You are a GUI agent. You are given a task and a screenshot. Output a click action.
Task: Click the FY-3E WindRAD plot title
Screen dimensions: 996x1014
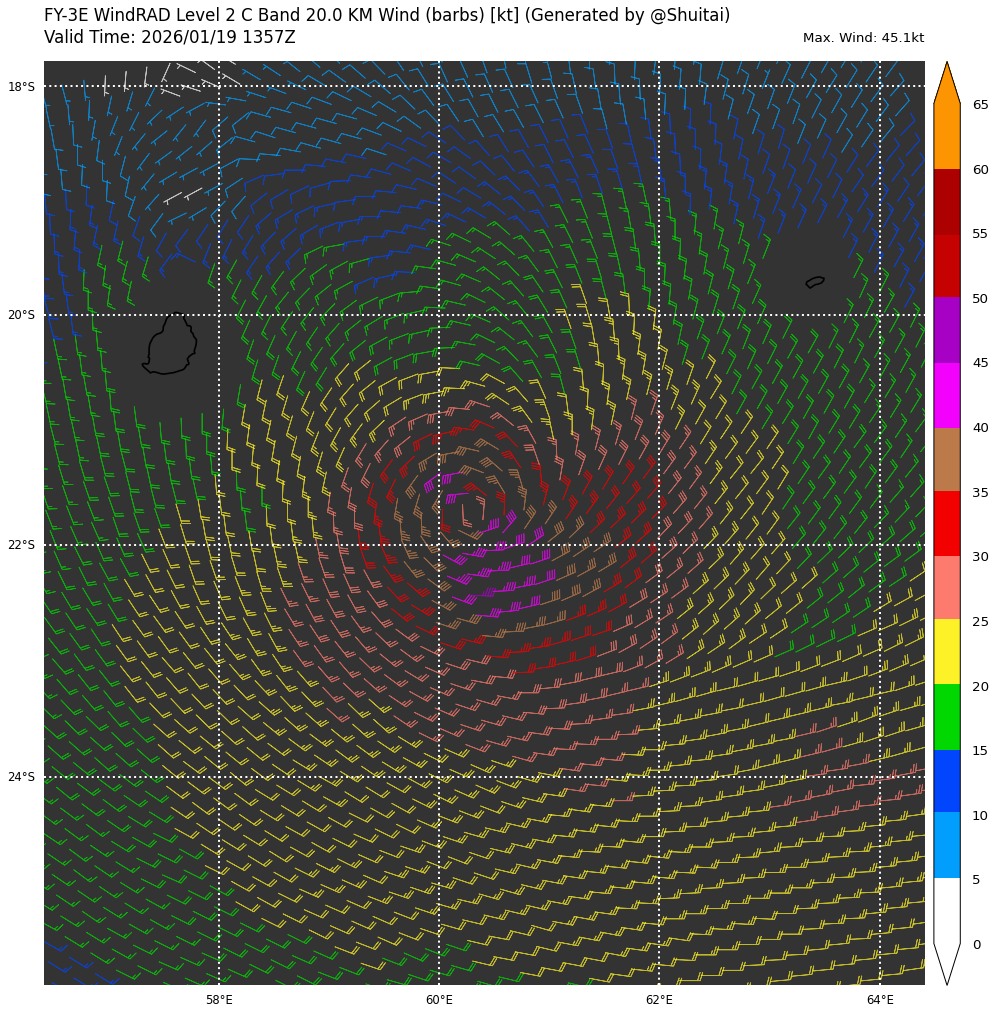point(387,16)
